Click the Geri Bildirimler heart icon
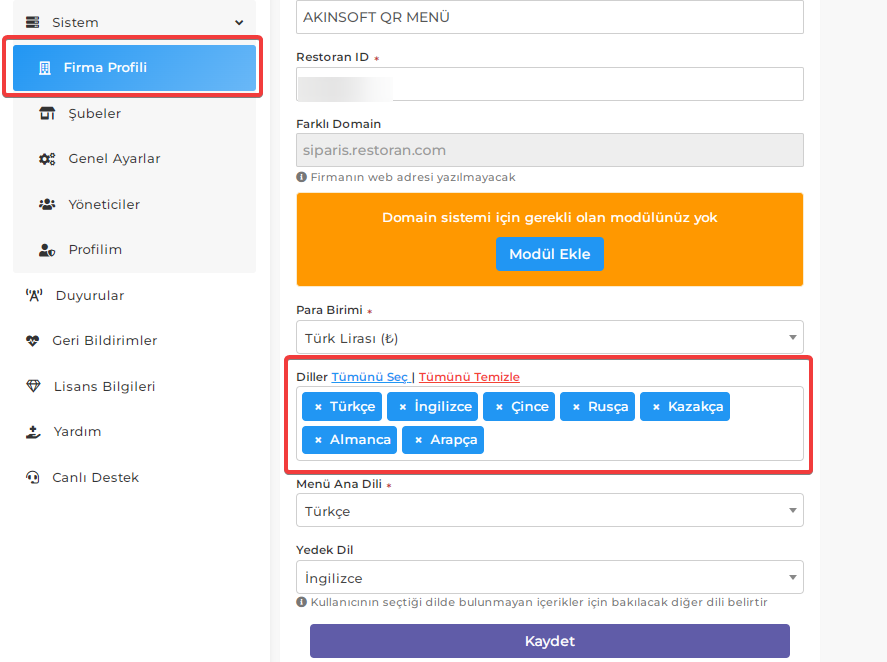The height and width of the screenshot is (662, 887). [x=33, y=341]
